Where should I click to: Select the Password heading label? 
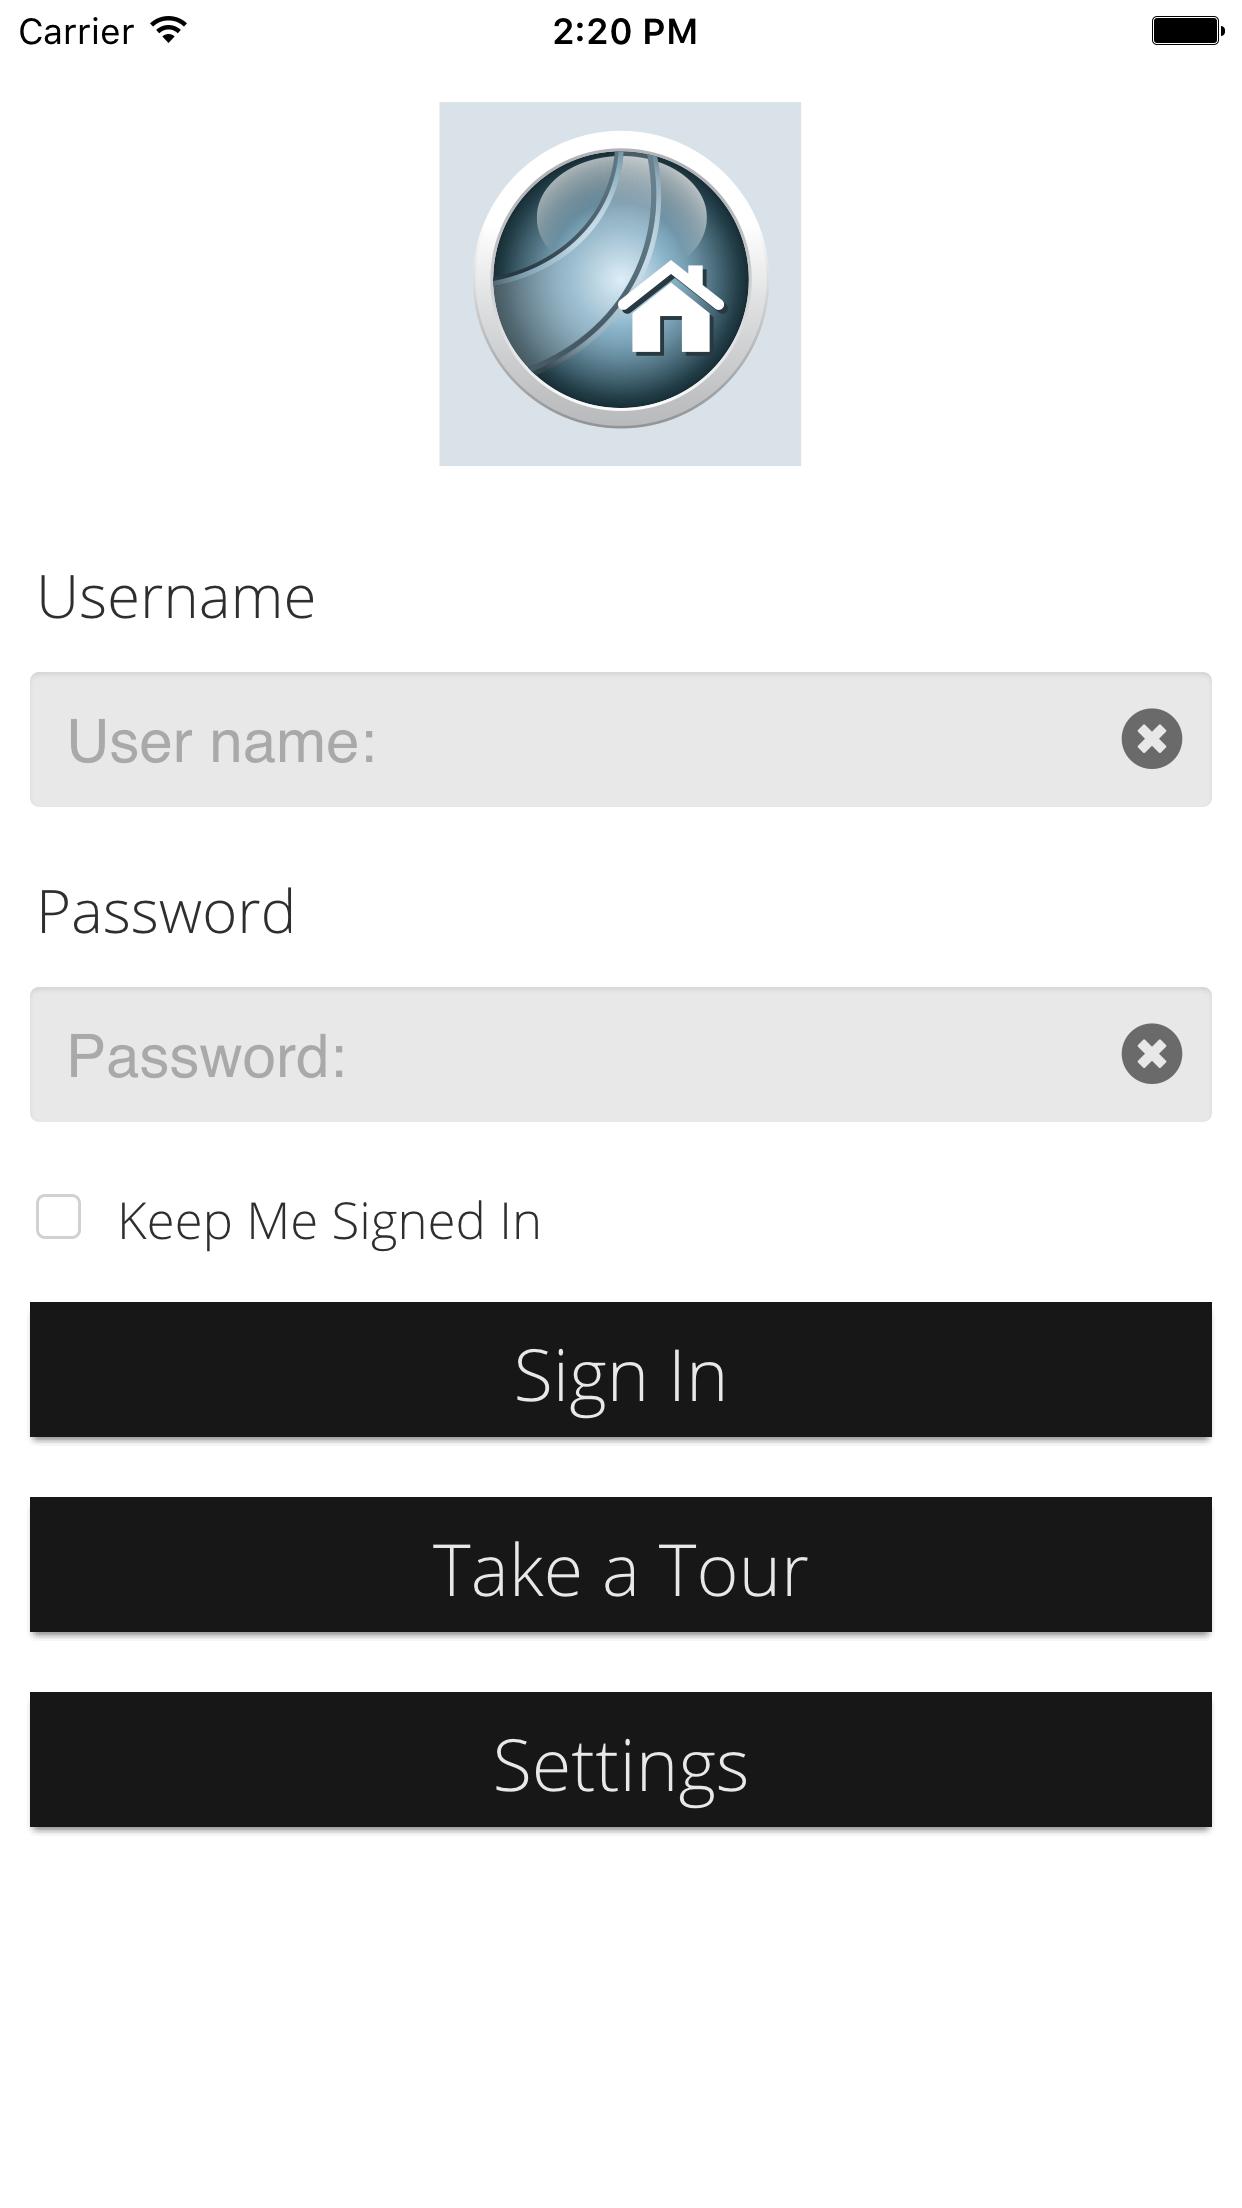pyautogui.click(x=166, y=912)
